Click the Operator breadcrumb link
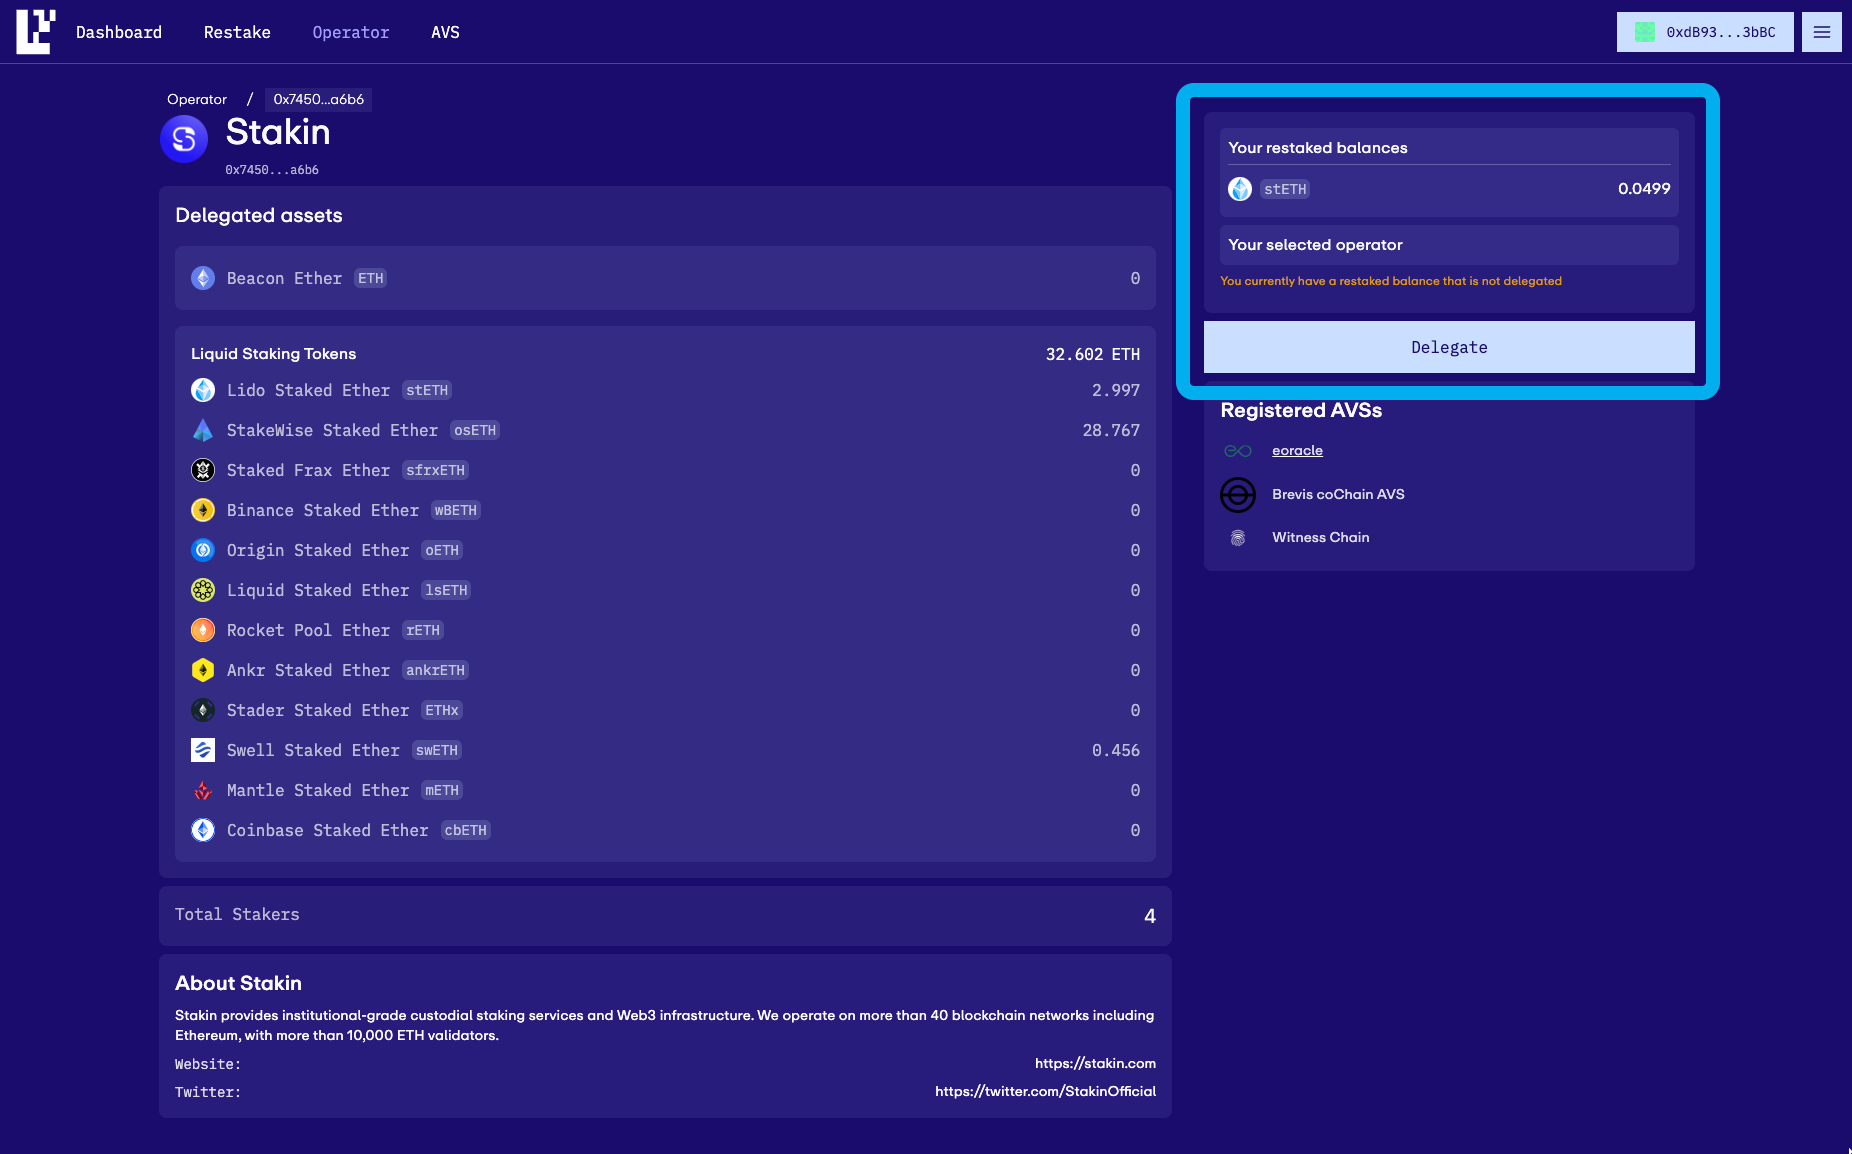 [197, 99]
